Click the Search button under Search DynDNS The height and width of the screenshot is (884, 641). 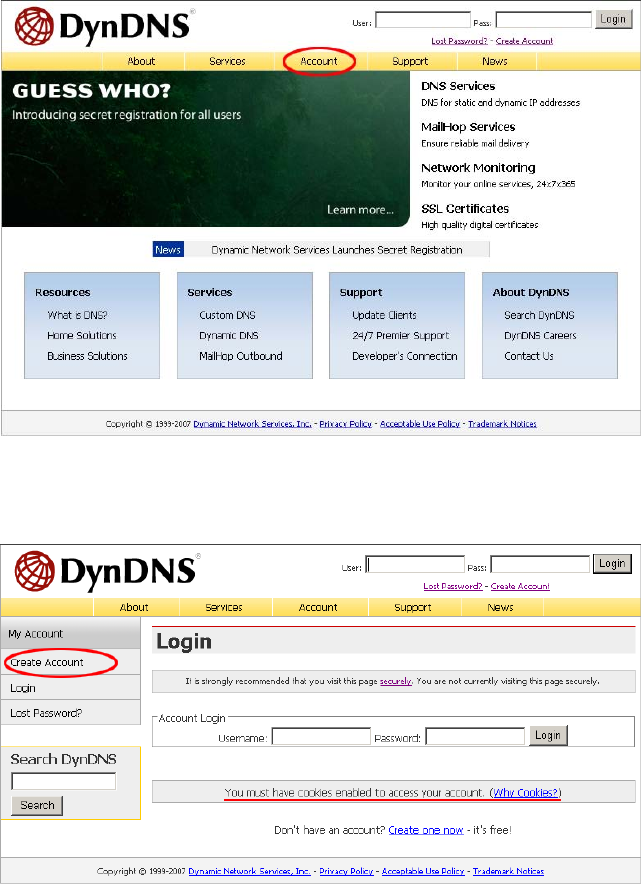37,805
